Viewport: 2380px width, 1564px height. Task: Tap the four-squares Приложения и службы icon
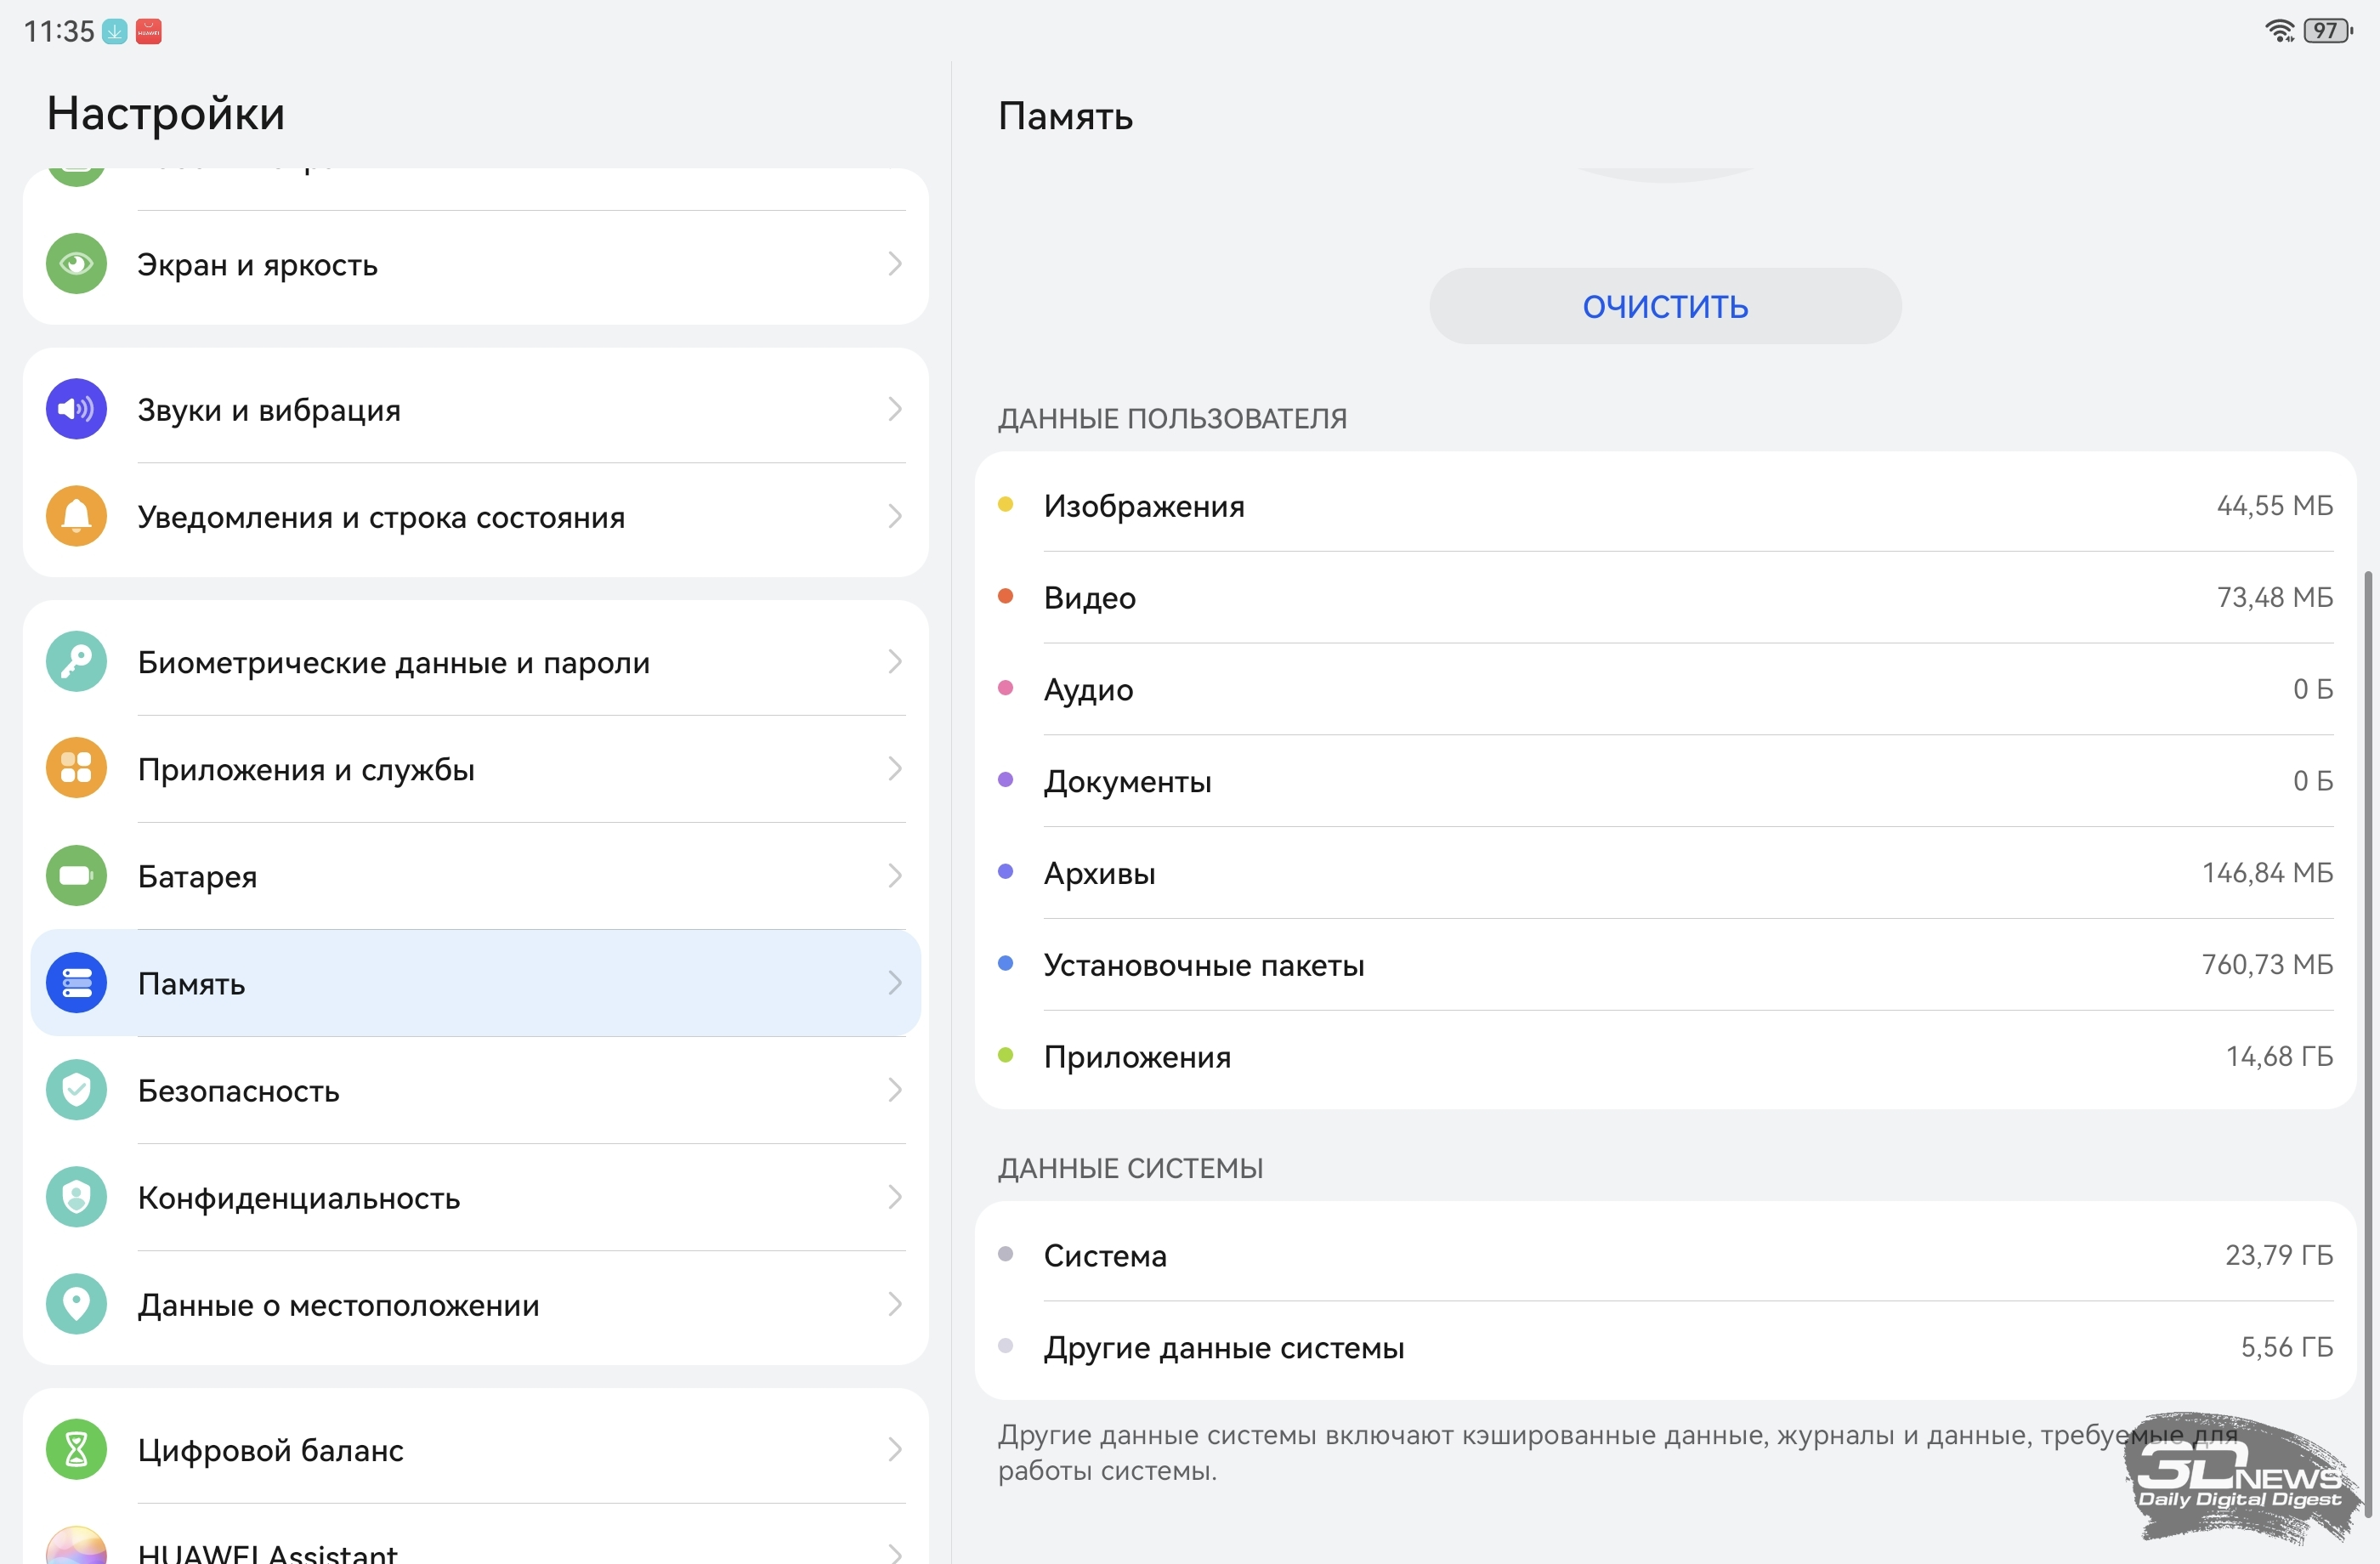point(76,769)
